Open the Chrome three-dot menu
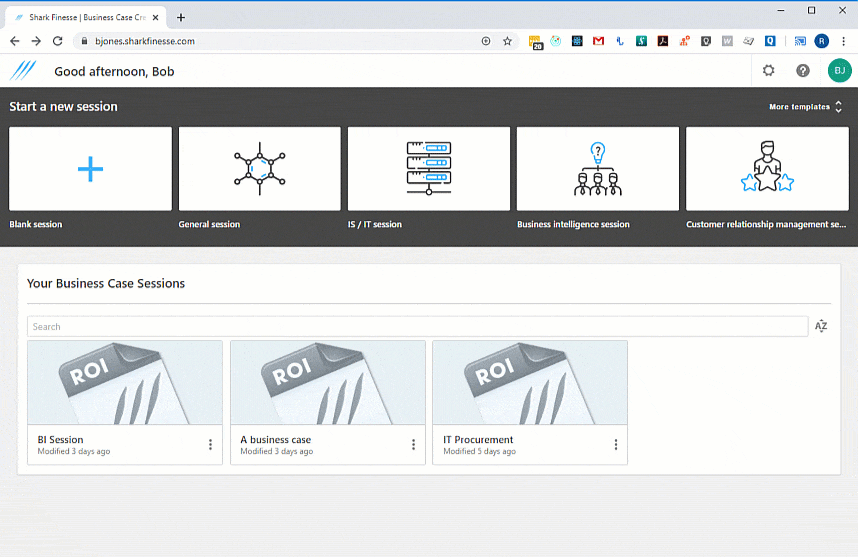Viewport: 858px width, 557px height. coord(843,41)
